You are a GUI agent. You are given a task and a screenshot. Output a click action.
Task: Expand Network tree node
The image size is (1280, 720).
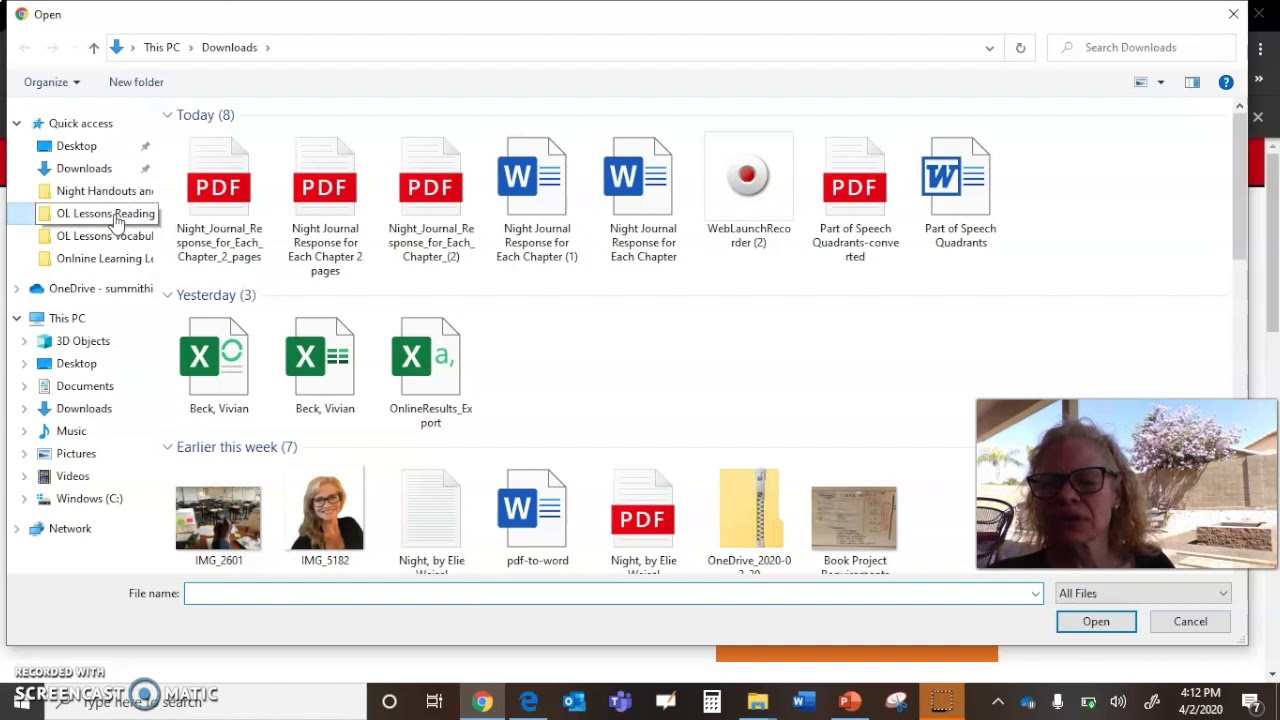(x=16, y=529)
